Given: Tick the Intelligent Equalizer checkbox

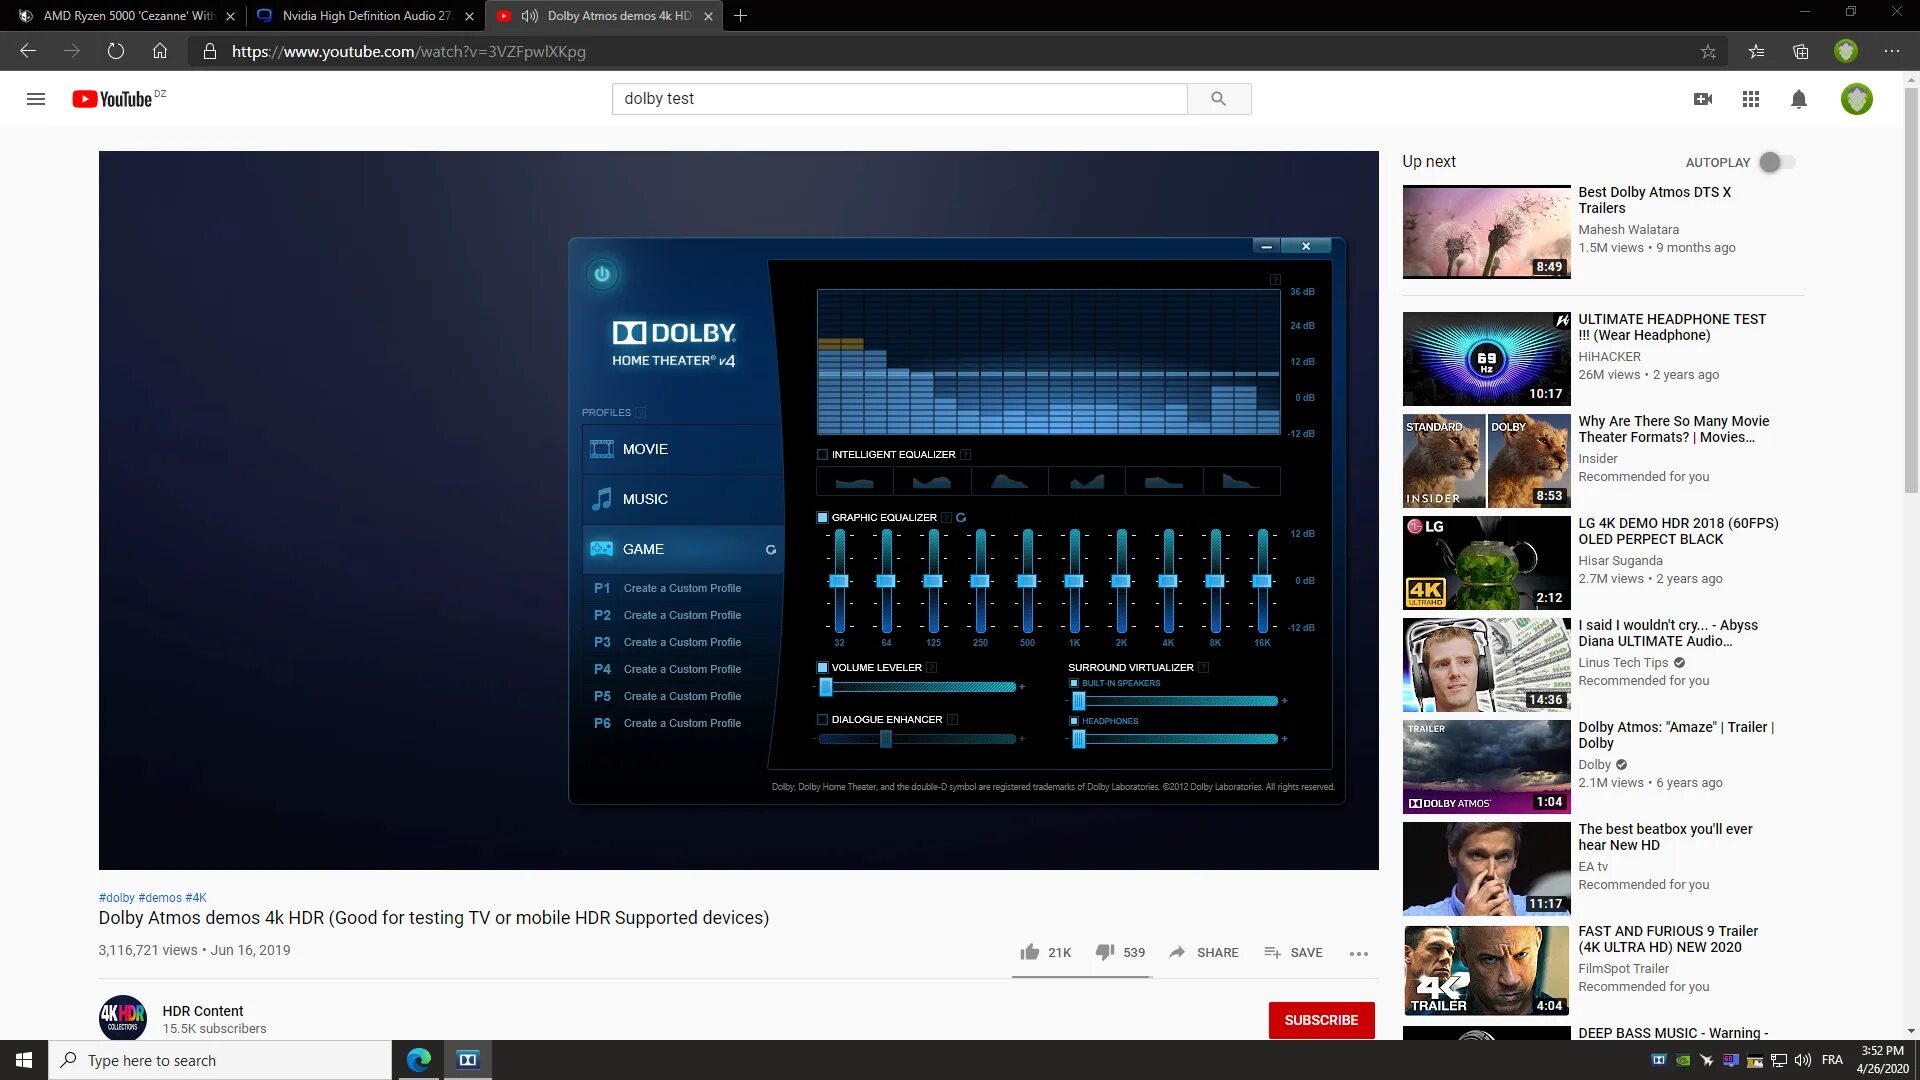Looking at the screenshot, I should tap(822, 455).
